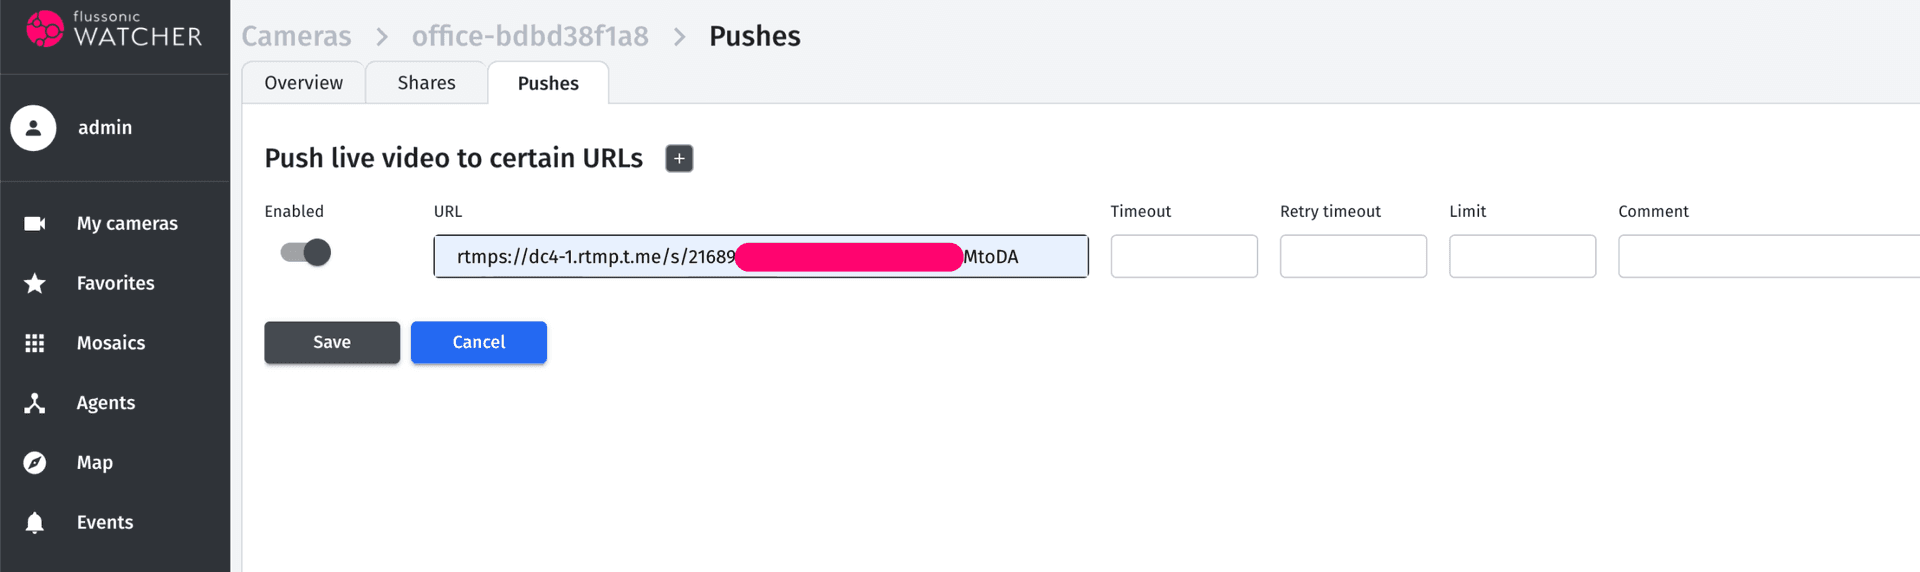Screen dimensions: 1920x572
Task: Click the Flussonic Watcher logo icon
Action: pos(44,29)
